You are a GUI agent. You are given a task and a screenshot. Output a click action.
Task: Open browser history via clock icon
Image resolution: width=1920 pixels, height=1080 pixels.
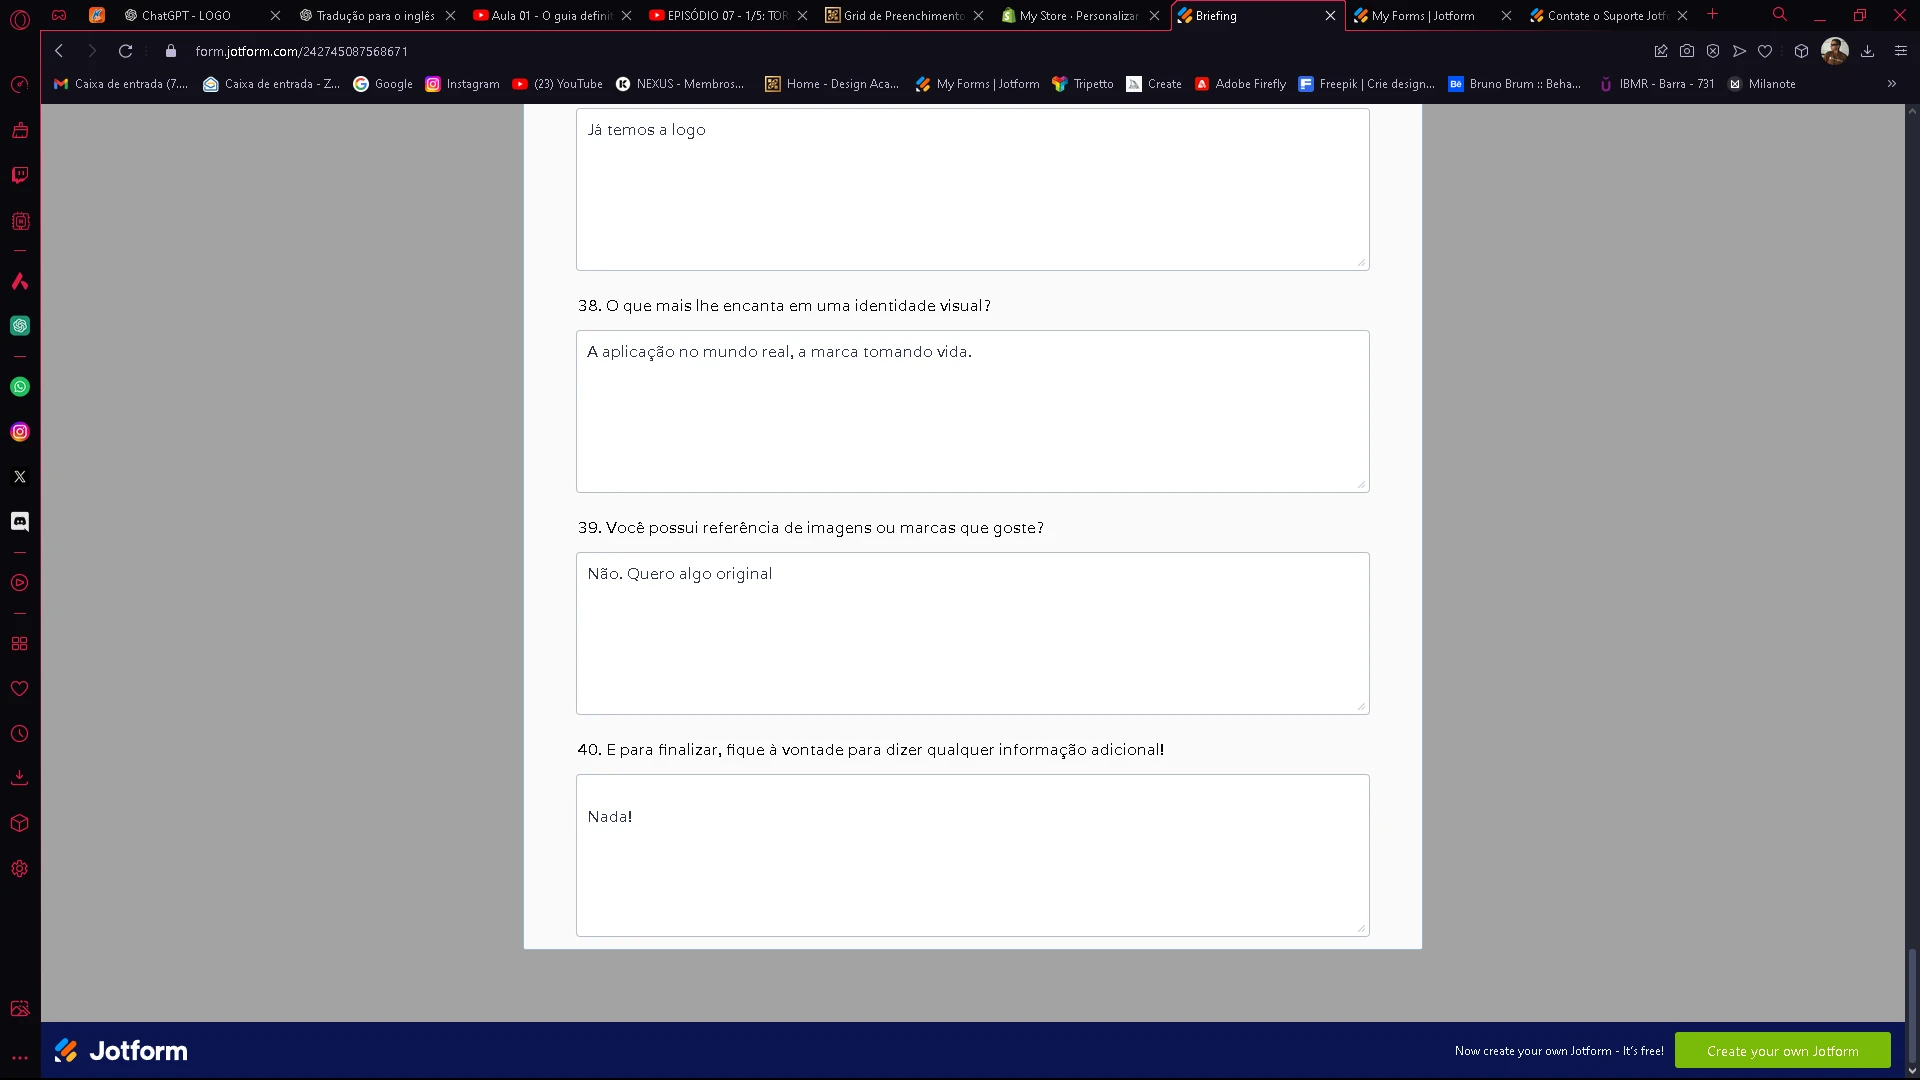pos(20,734)
